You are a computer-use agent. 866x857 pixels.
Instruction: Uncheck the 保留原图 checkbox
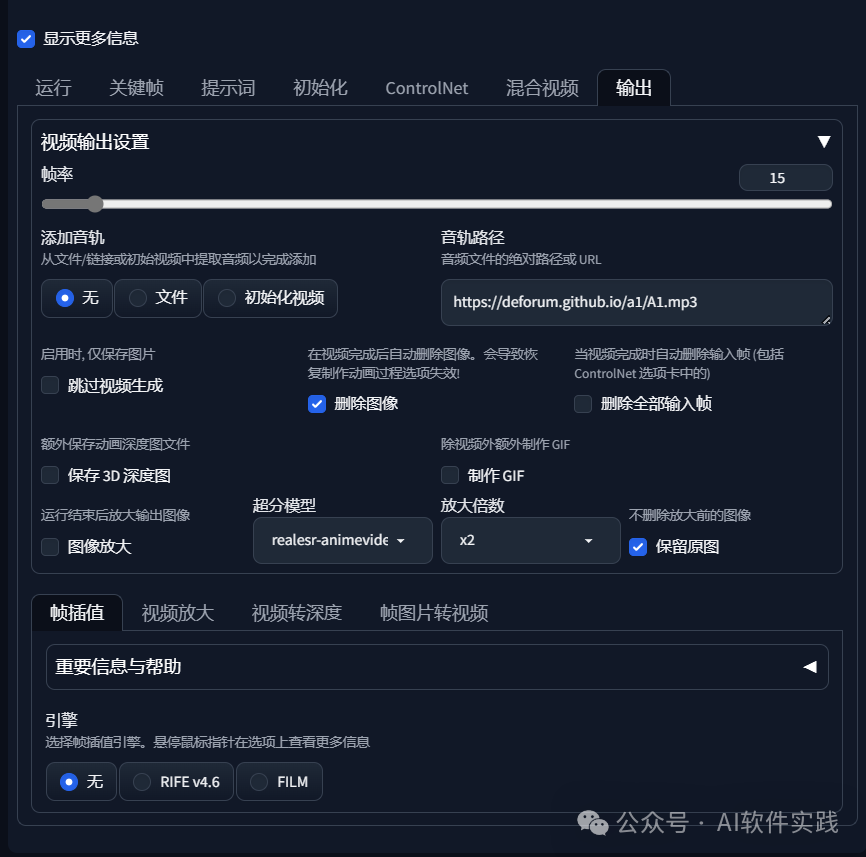tap(638, 547)
